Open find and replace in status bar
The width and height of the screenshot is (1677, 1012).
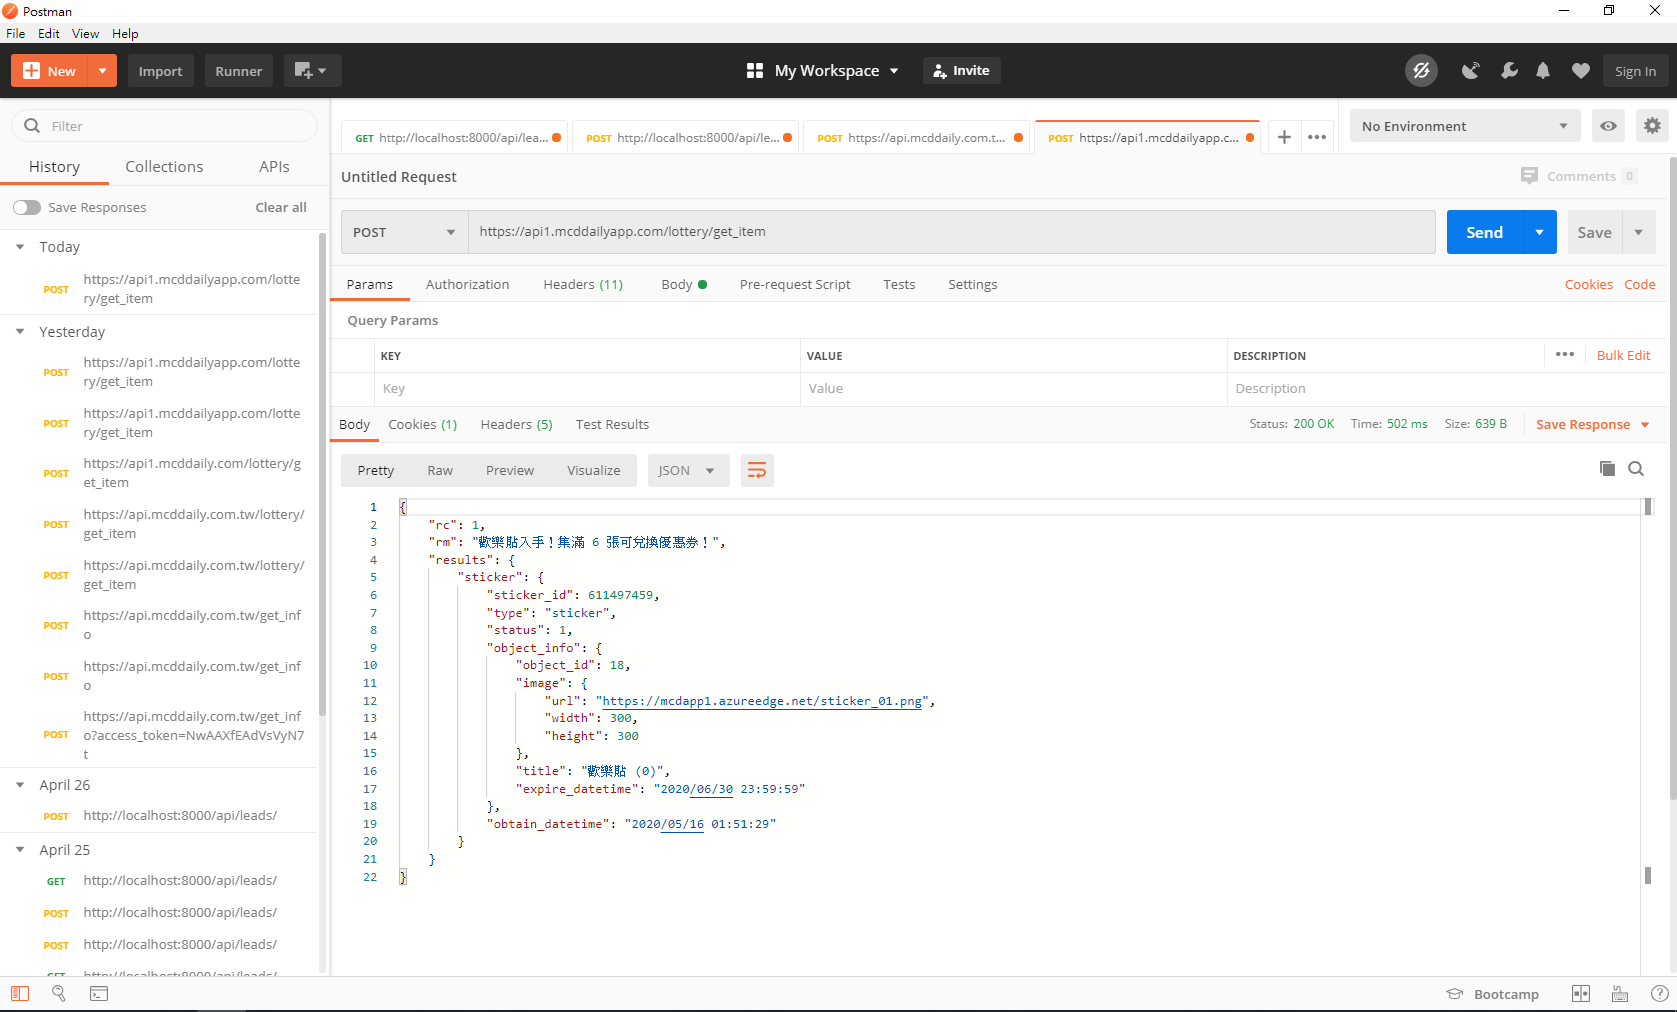click(59, 993)
